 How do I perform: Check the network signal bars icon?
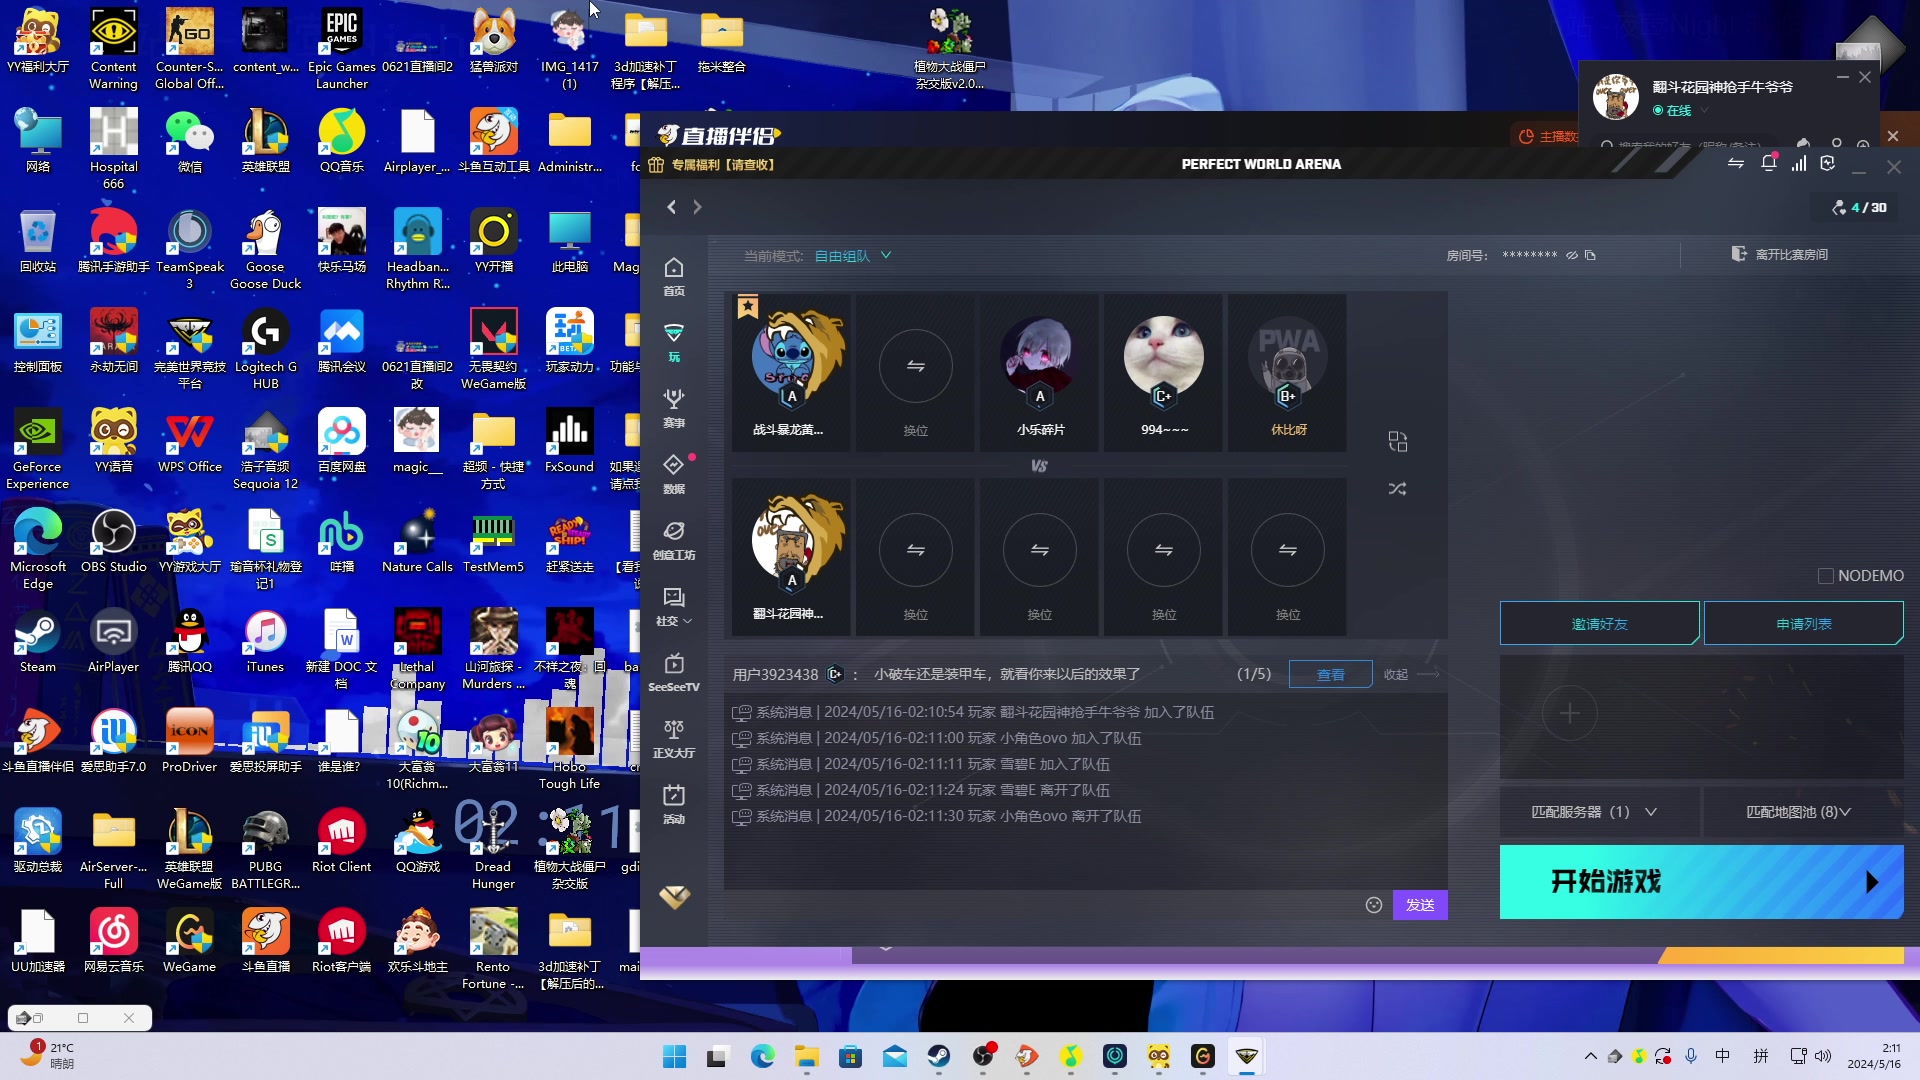[x=1799, y=163]
